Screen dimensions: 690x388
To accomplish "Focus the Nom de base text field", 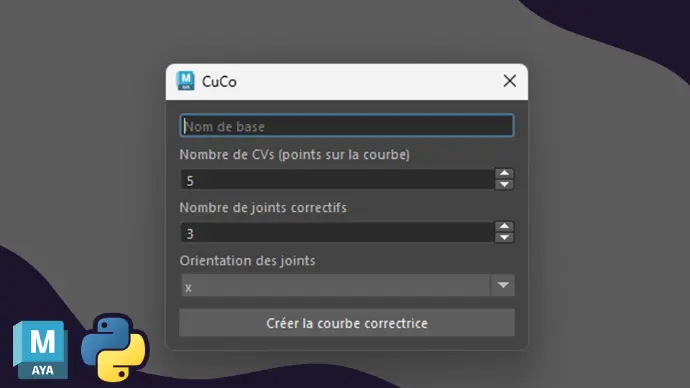I will (347, 126).
